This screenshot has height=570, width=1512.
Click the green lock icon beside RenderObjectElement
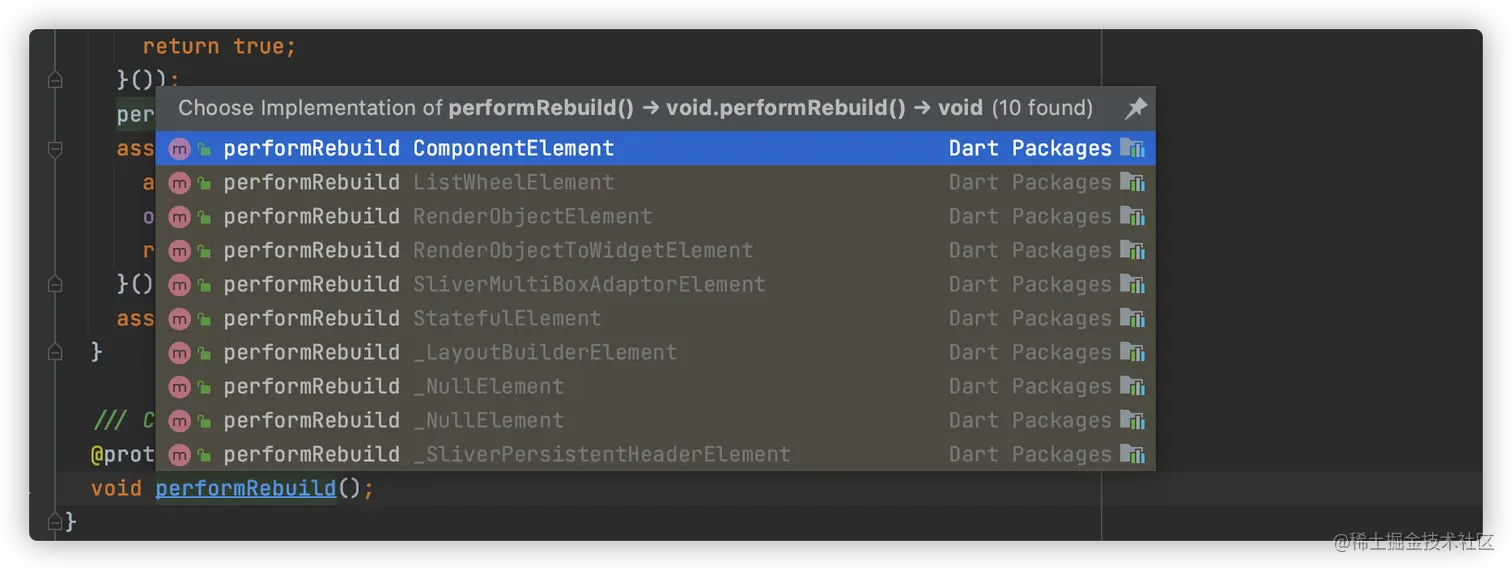[x=204, y=217]
